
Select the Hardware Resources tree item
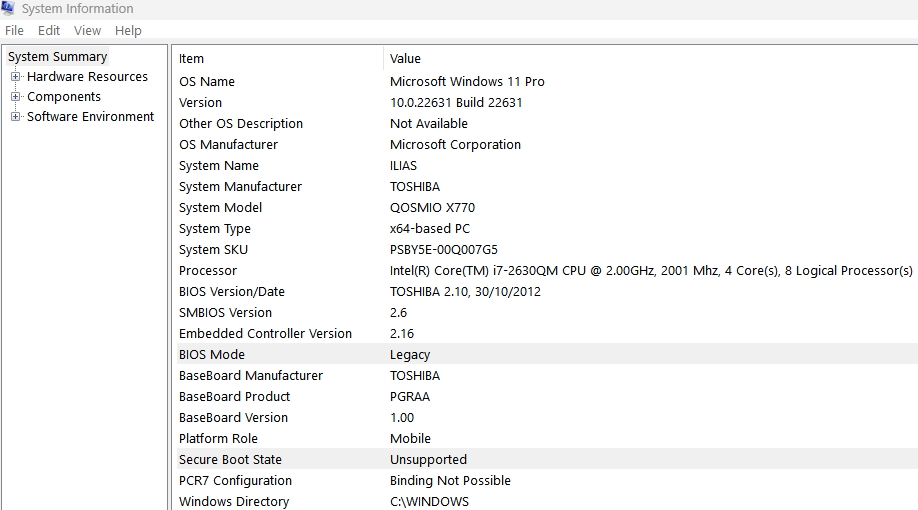87,77
